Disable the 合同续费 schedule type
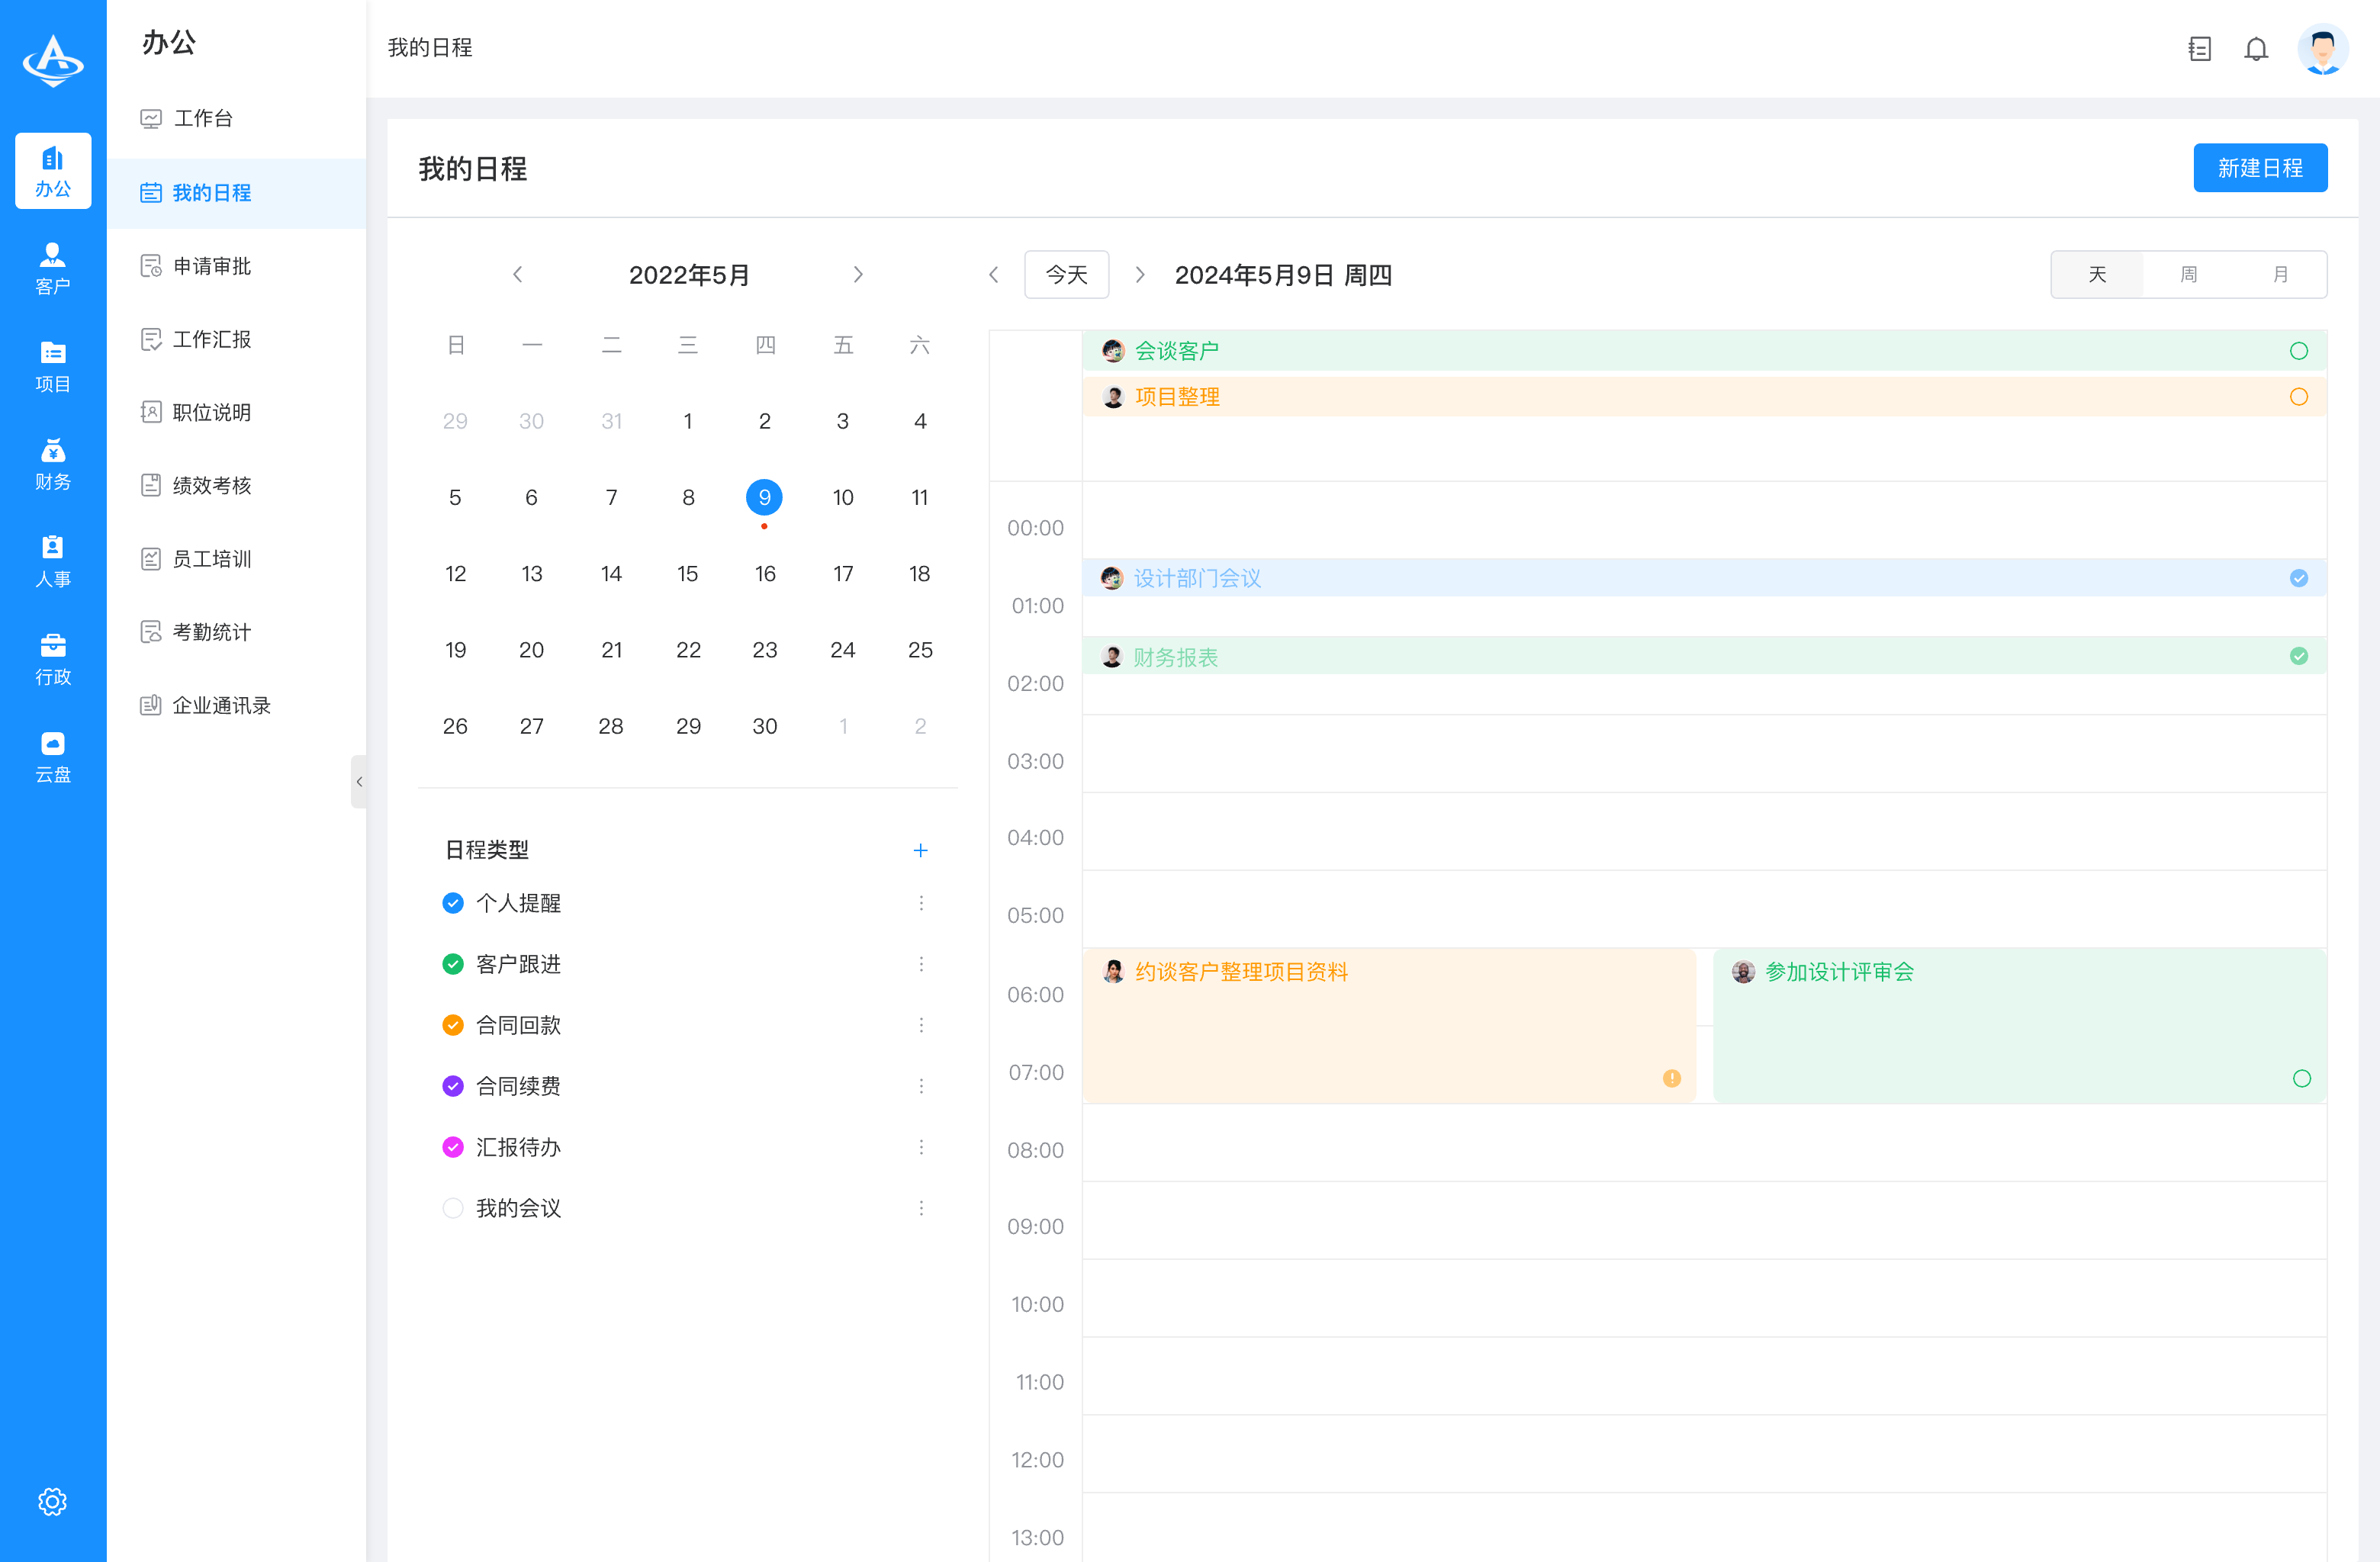 pyautogui.click(x=453, y=1085)
